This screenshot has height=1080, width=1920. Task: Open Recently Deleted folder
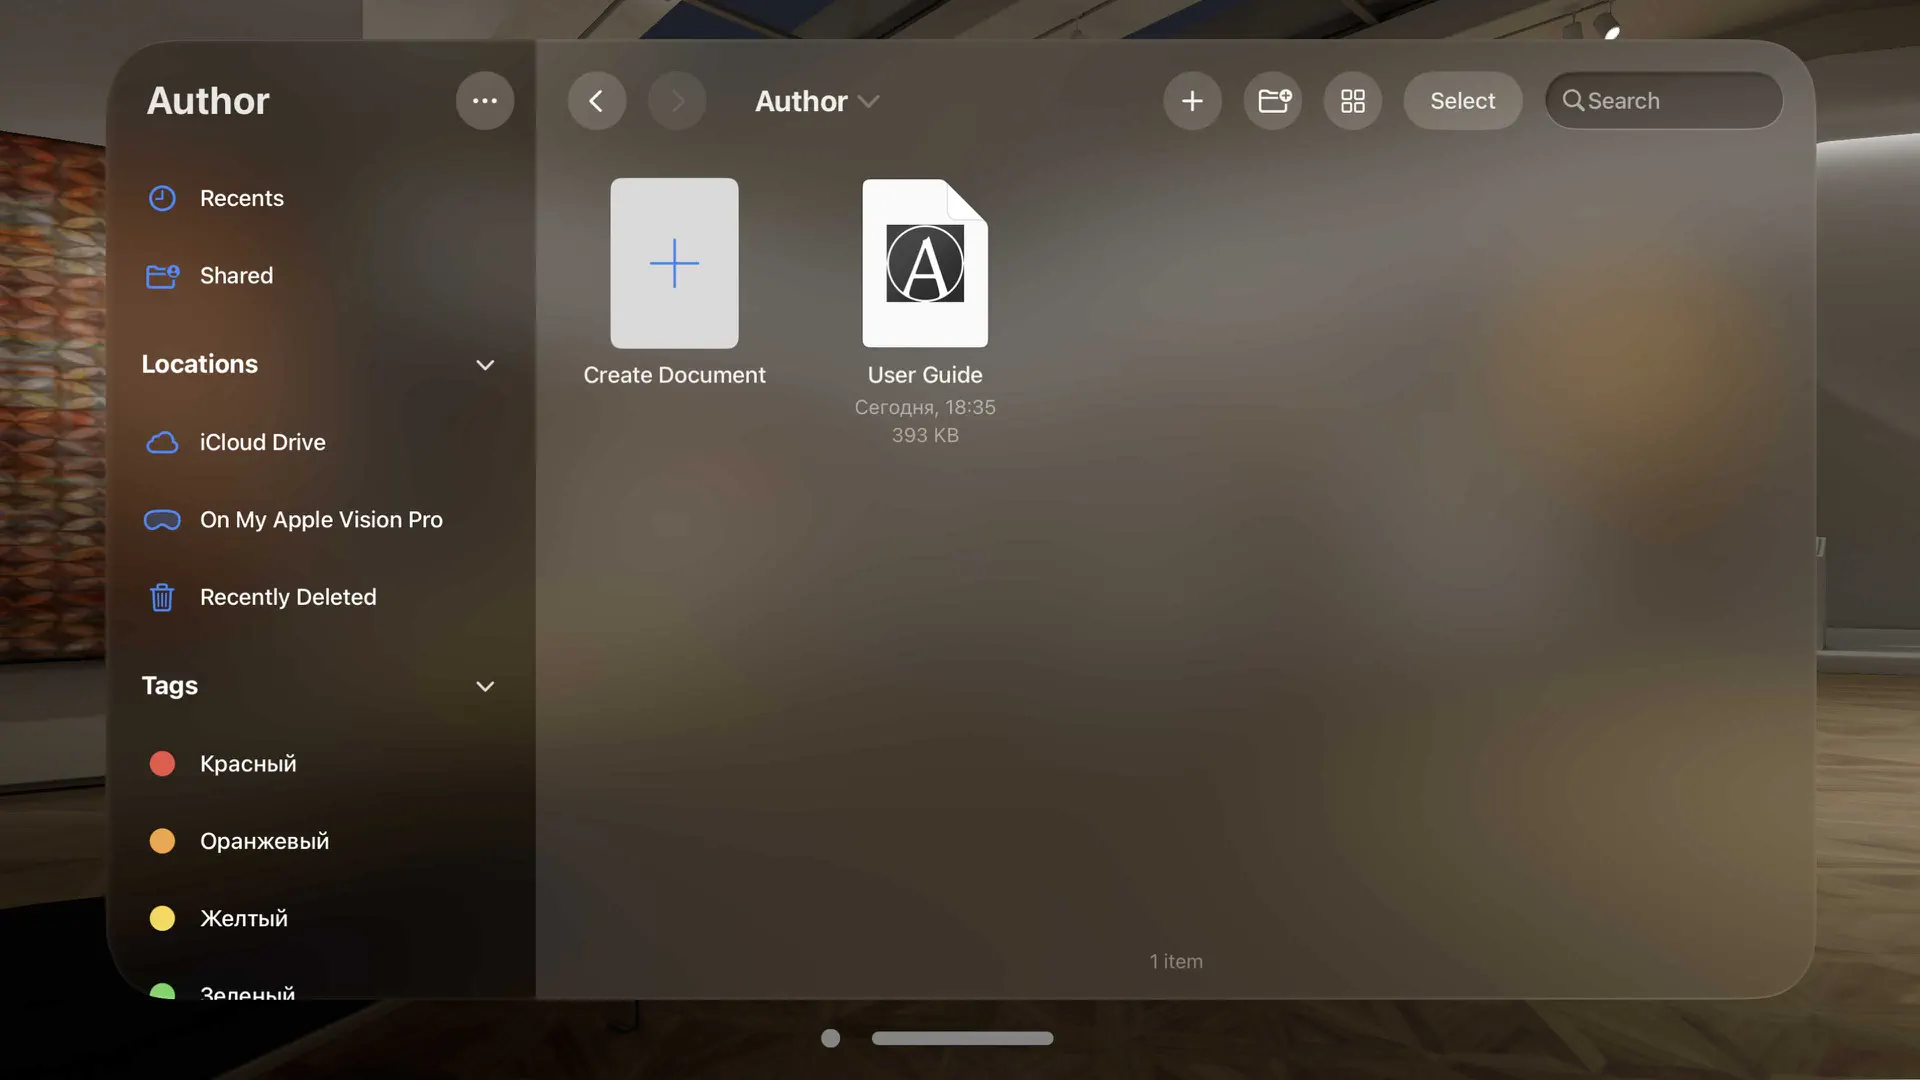pyautogui.click(x=288, y=597)
